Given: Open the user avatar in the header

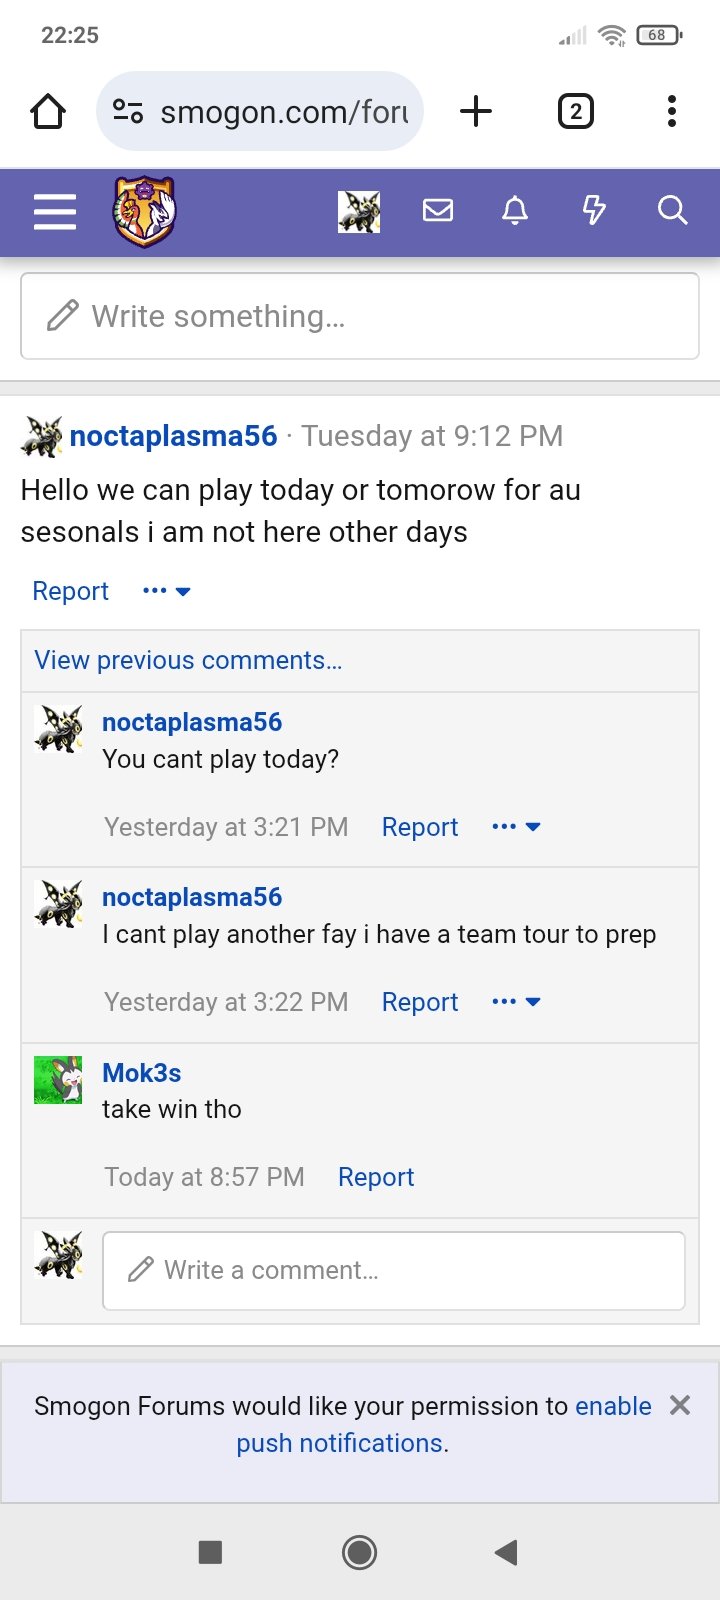Looking at the screenshot, I should [359, 211].
